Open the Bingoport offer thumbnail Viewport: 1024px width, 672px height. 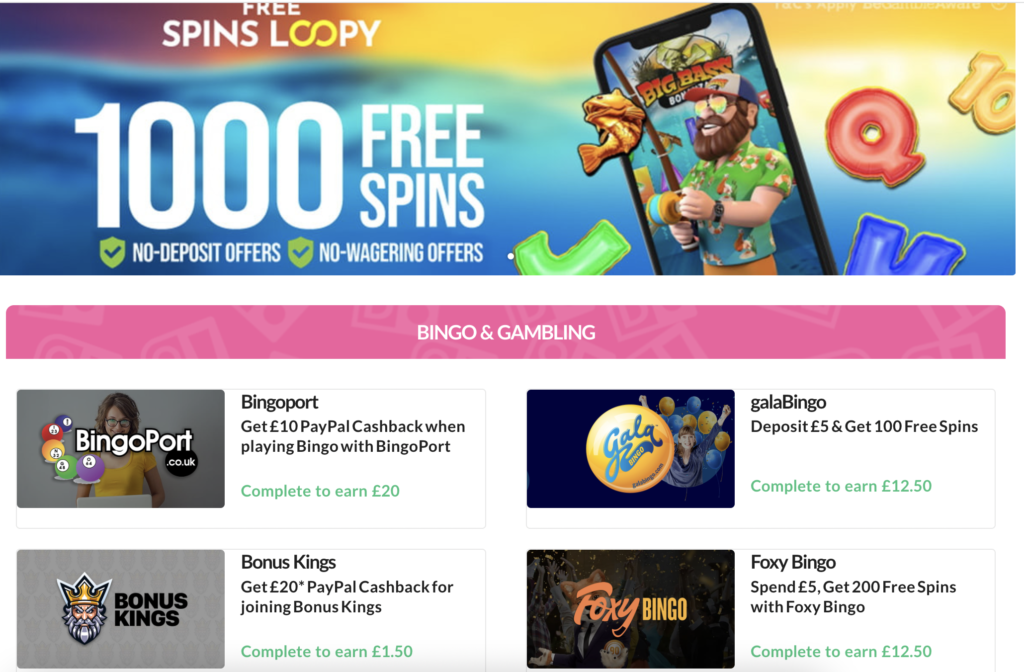coord(121,449)
